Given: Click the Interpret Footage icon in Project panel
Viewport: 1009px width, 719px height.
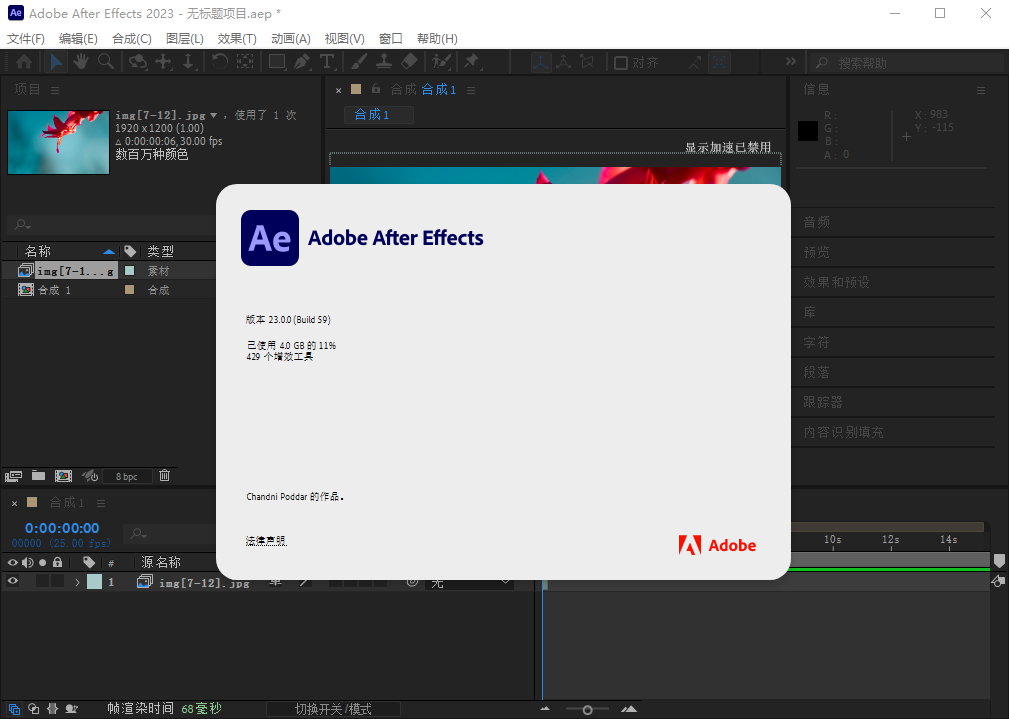Looking at the screenshot, I should pos(14,476).
